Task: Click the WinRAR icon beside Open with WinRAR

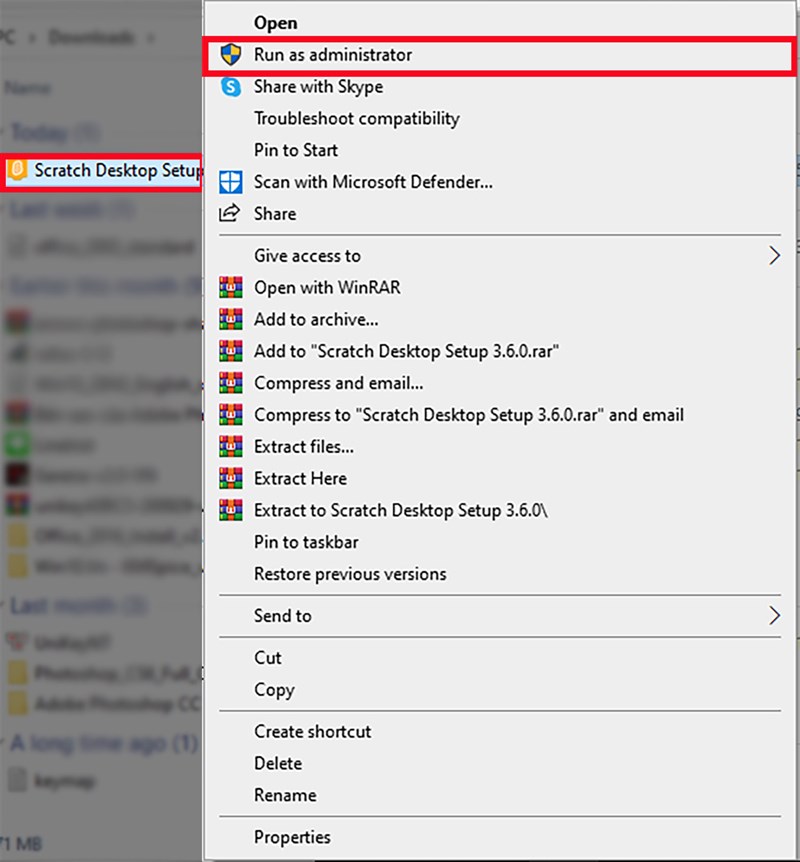Action: coord(230,288)
